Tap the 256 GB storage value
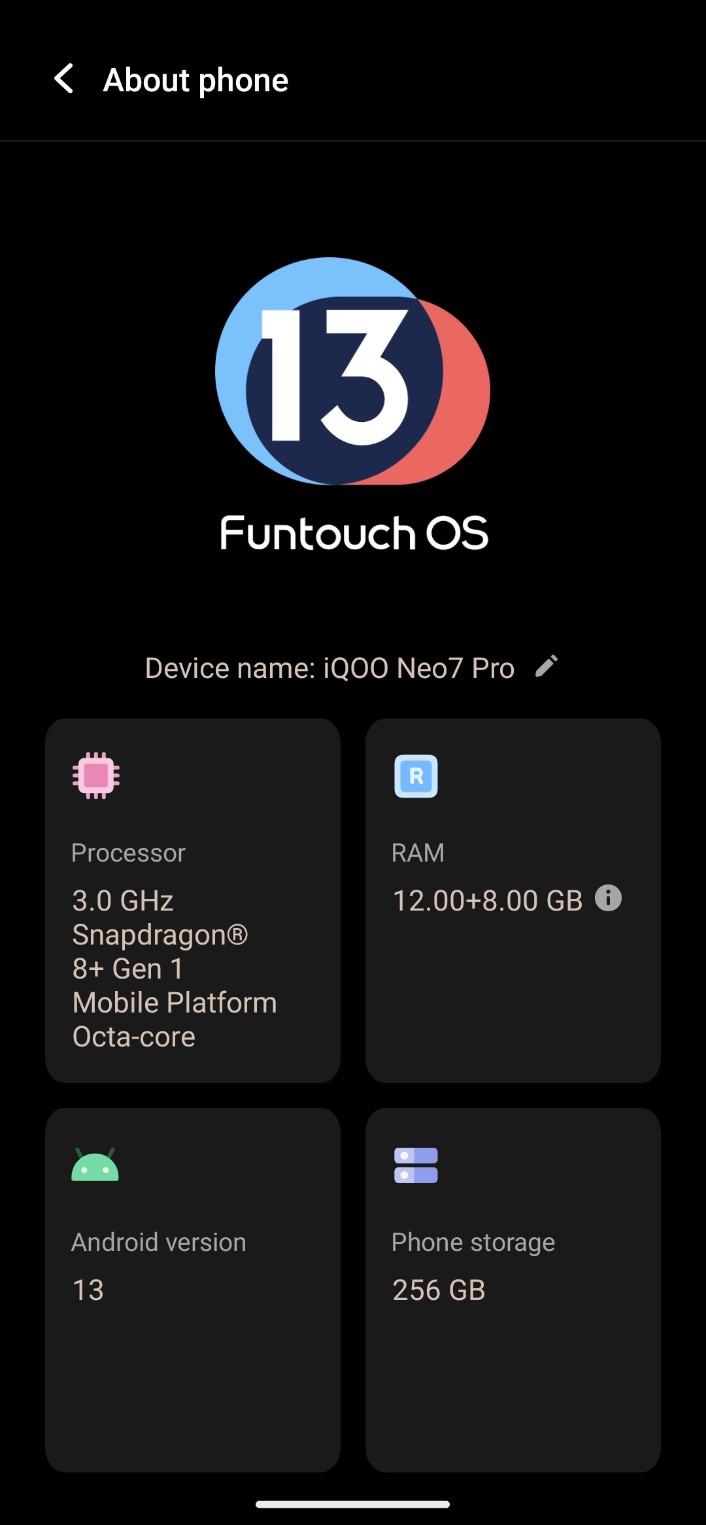 click(438, 1290)
